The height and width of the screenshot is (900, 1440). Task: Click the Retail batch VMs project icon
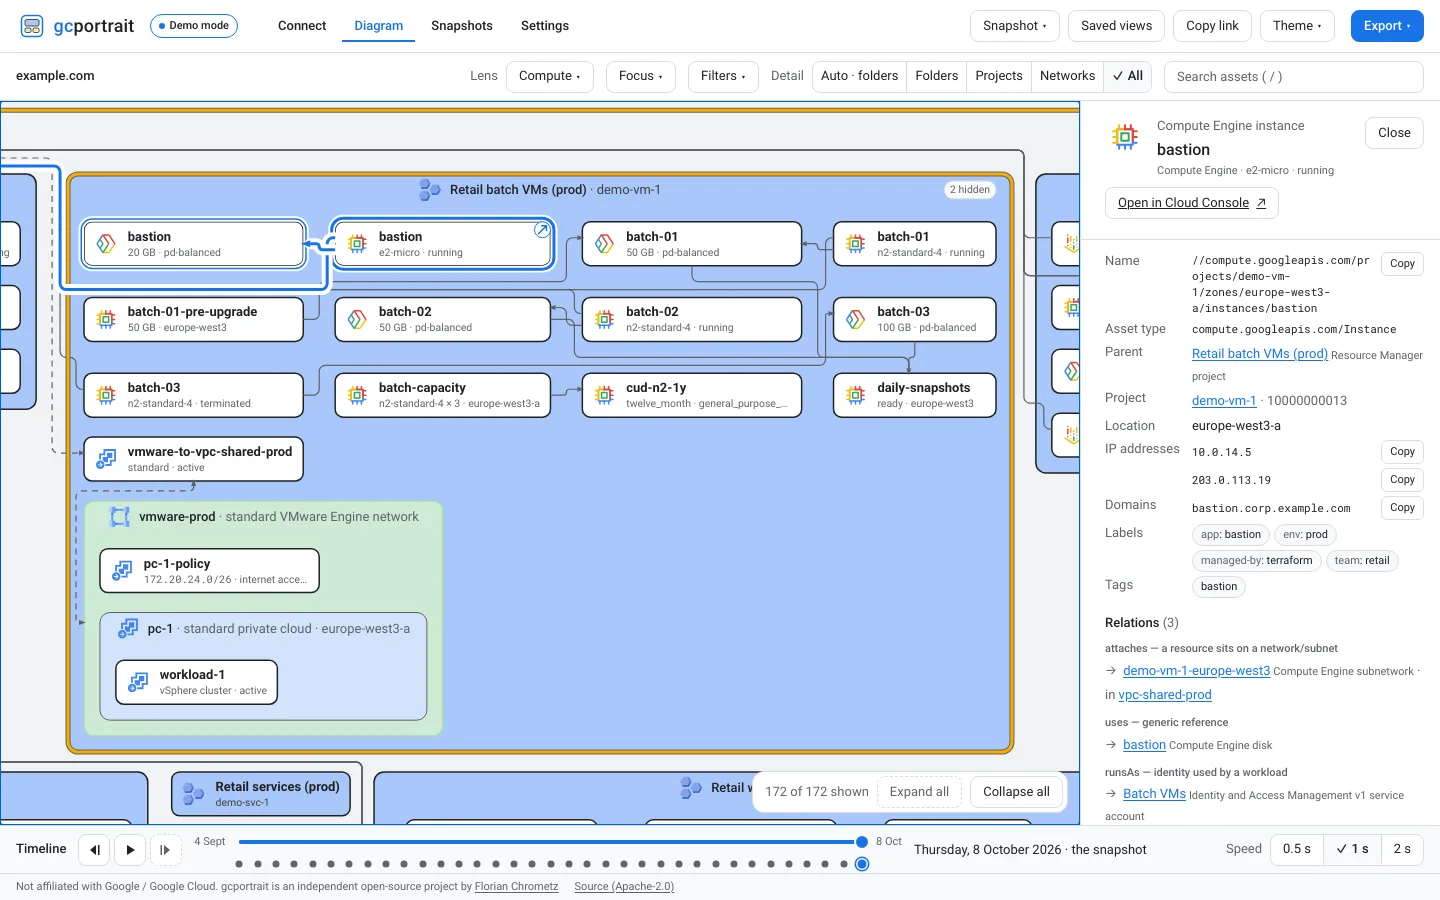coord(430,190)
